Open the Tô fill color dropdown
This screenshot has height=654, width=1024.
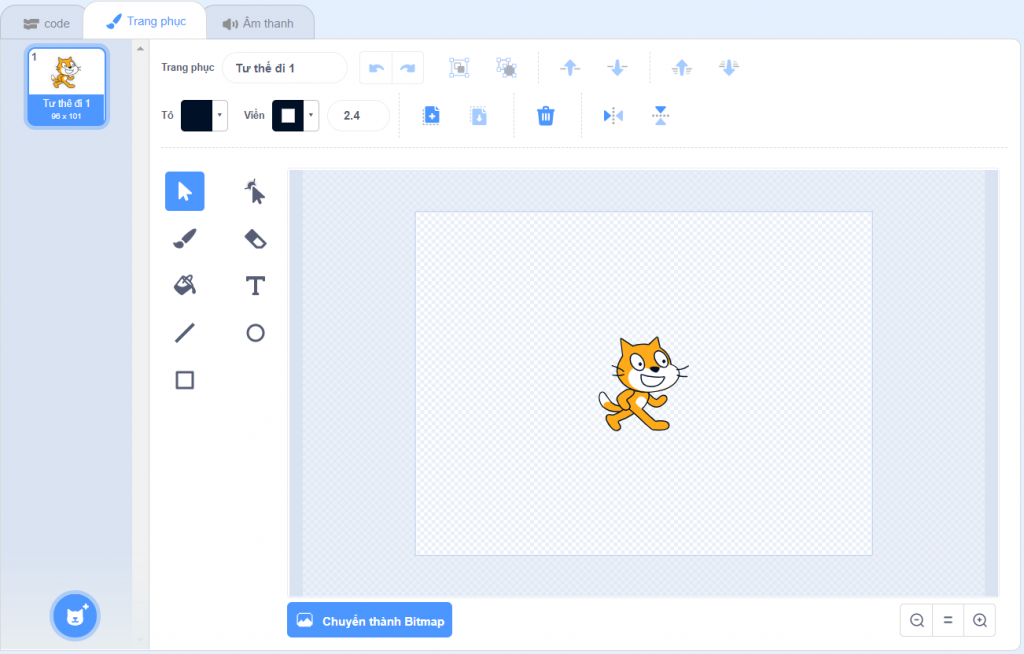(x=220, y=116)
